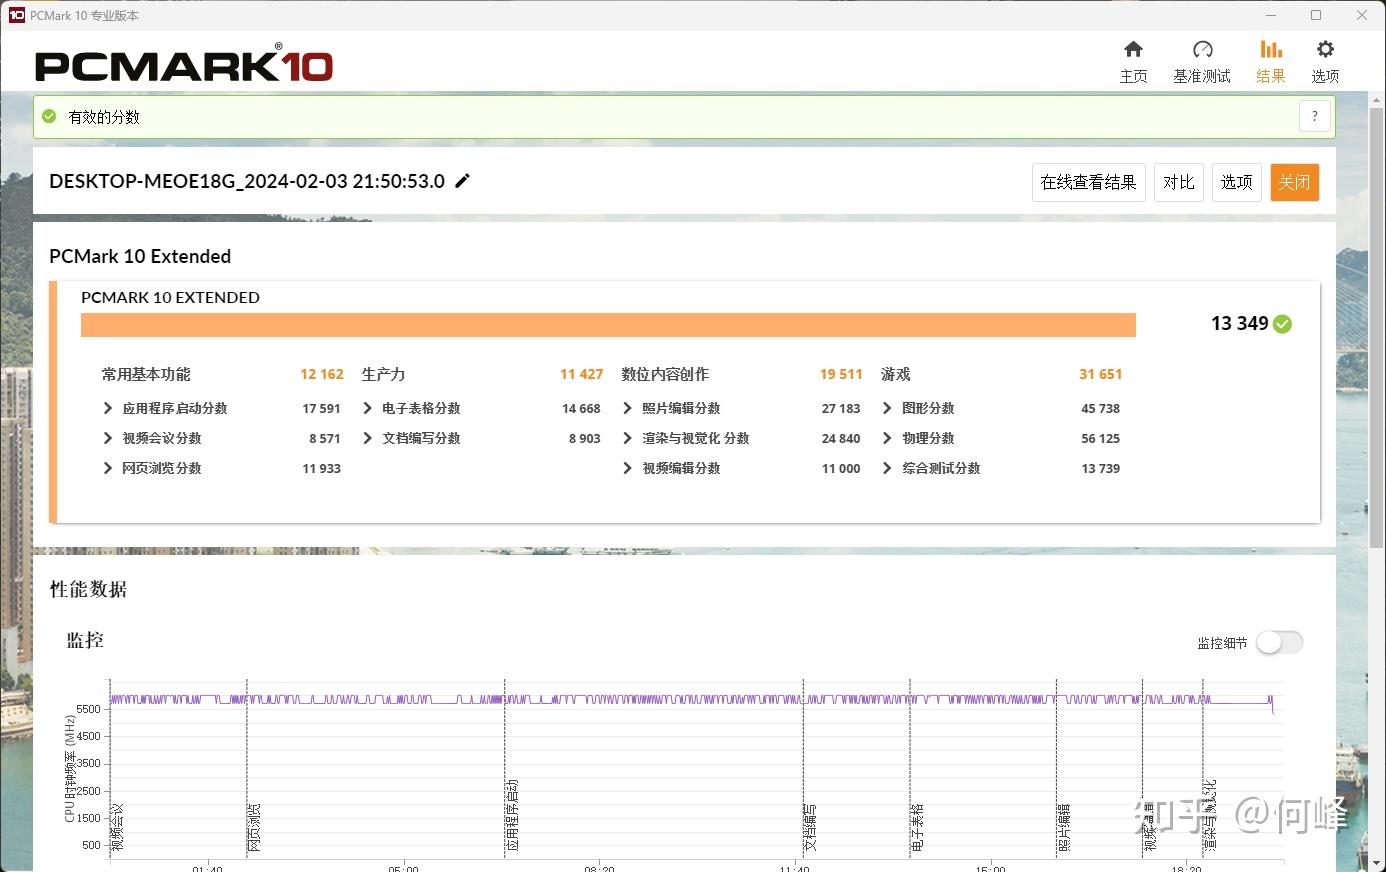
Task: Click the 网页浏览 marker in monitoring chart
Action: click(x=254, y=827)
